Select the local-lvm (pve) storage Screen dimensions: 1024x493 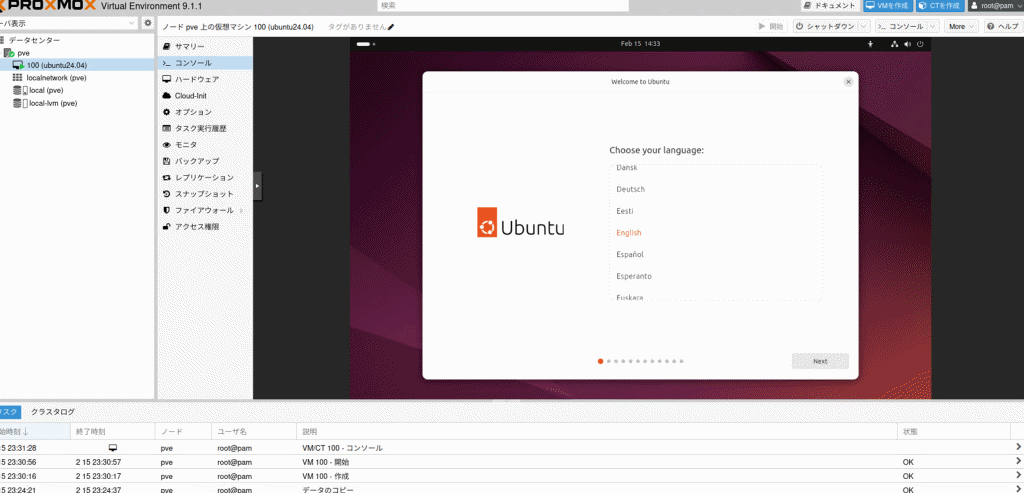point(53,103)
